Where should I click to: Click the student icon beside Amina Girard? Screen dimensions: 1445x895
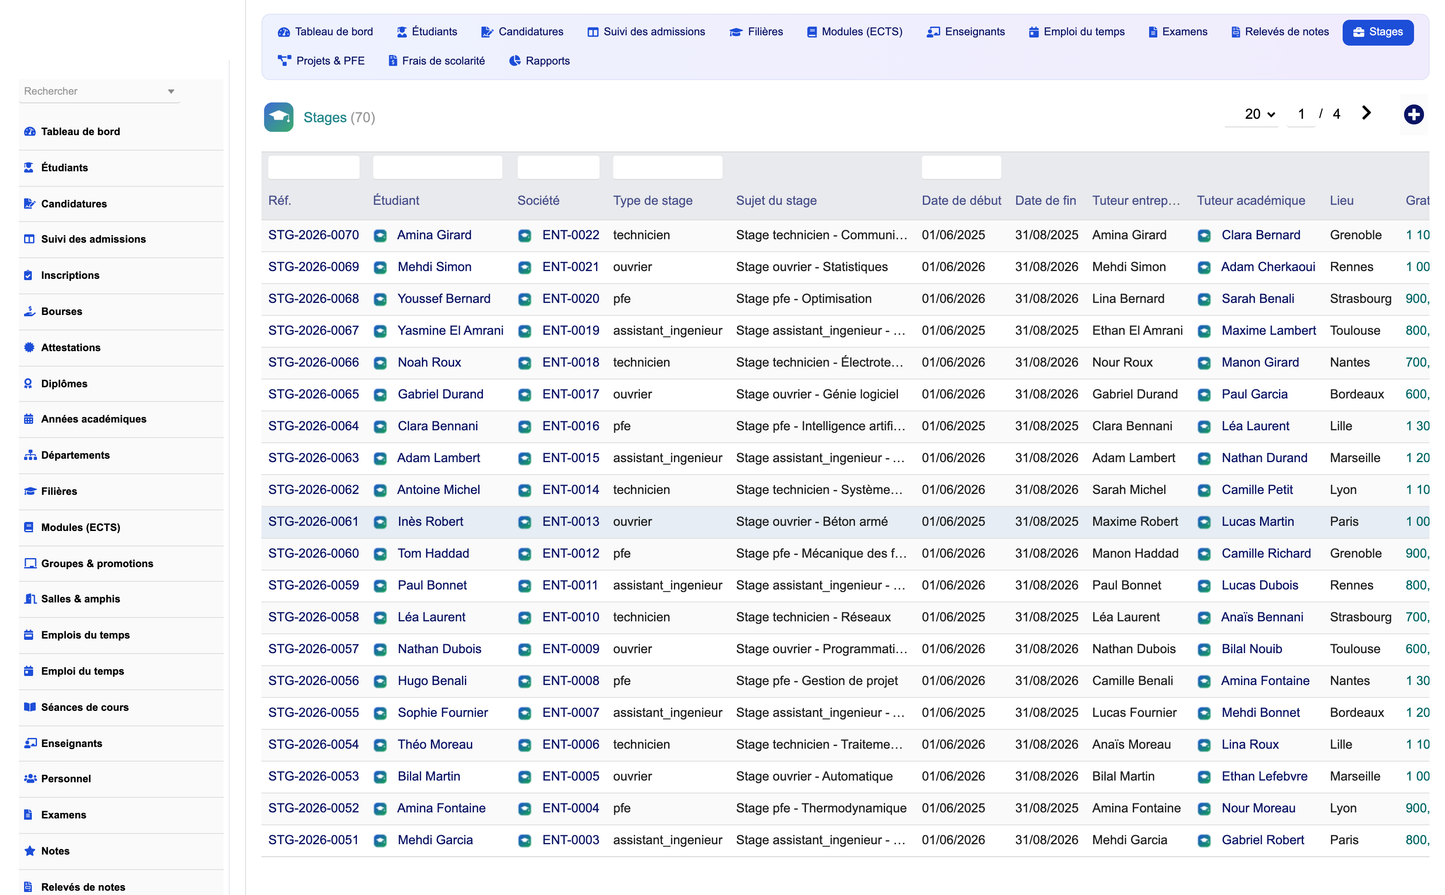click(x=380, y=236)
